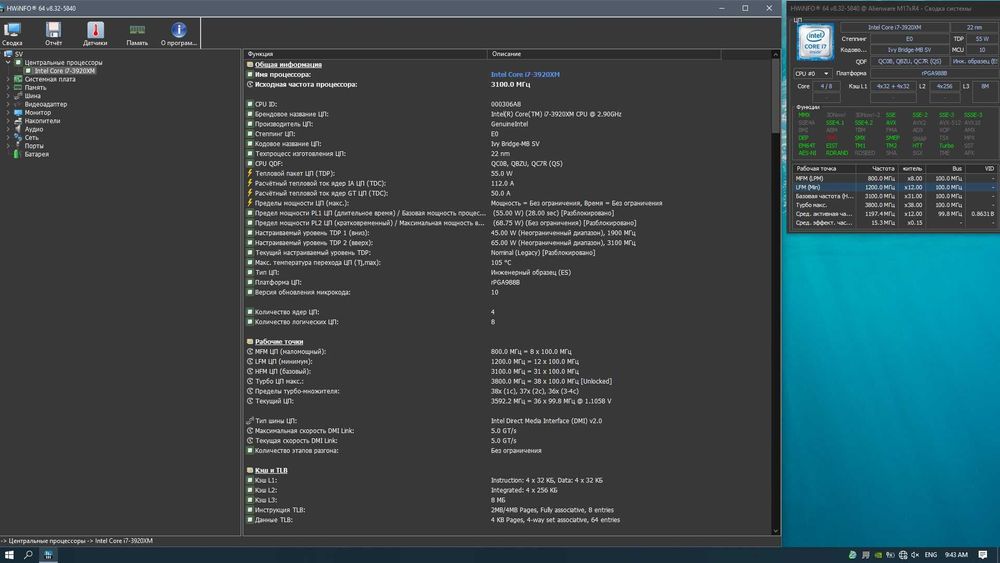The height and width of the screenshot is (563, 1000).
Task: Open the CPU #0 dropdown selector
Action: [812, 73]
